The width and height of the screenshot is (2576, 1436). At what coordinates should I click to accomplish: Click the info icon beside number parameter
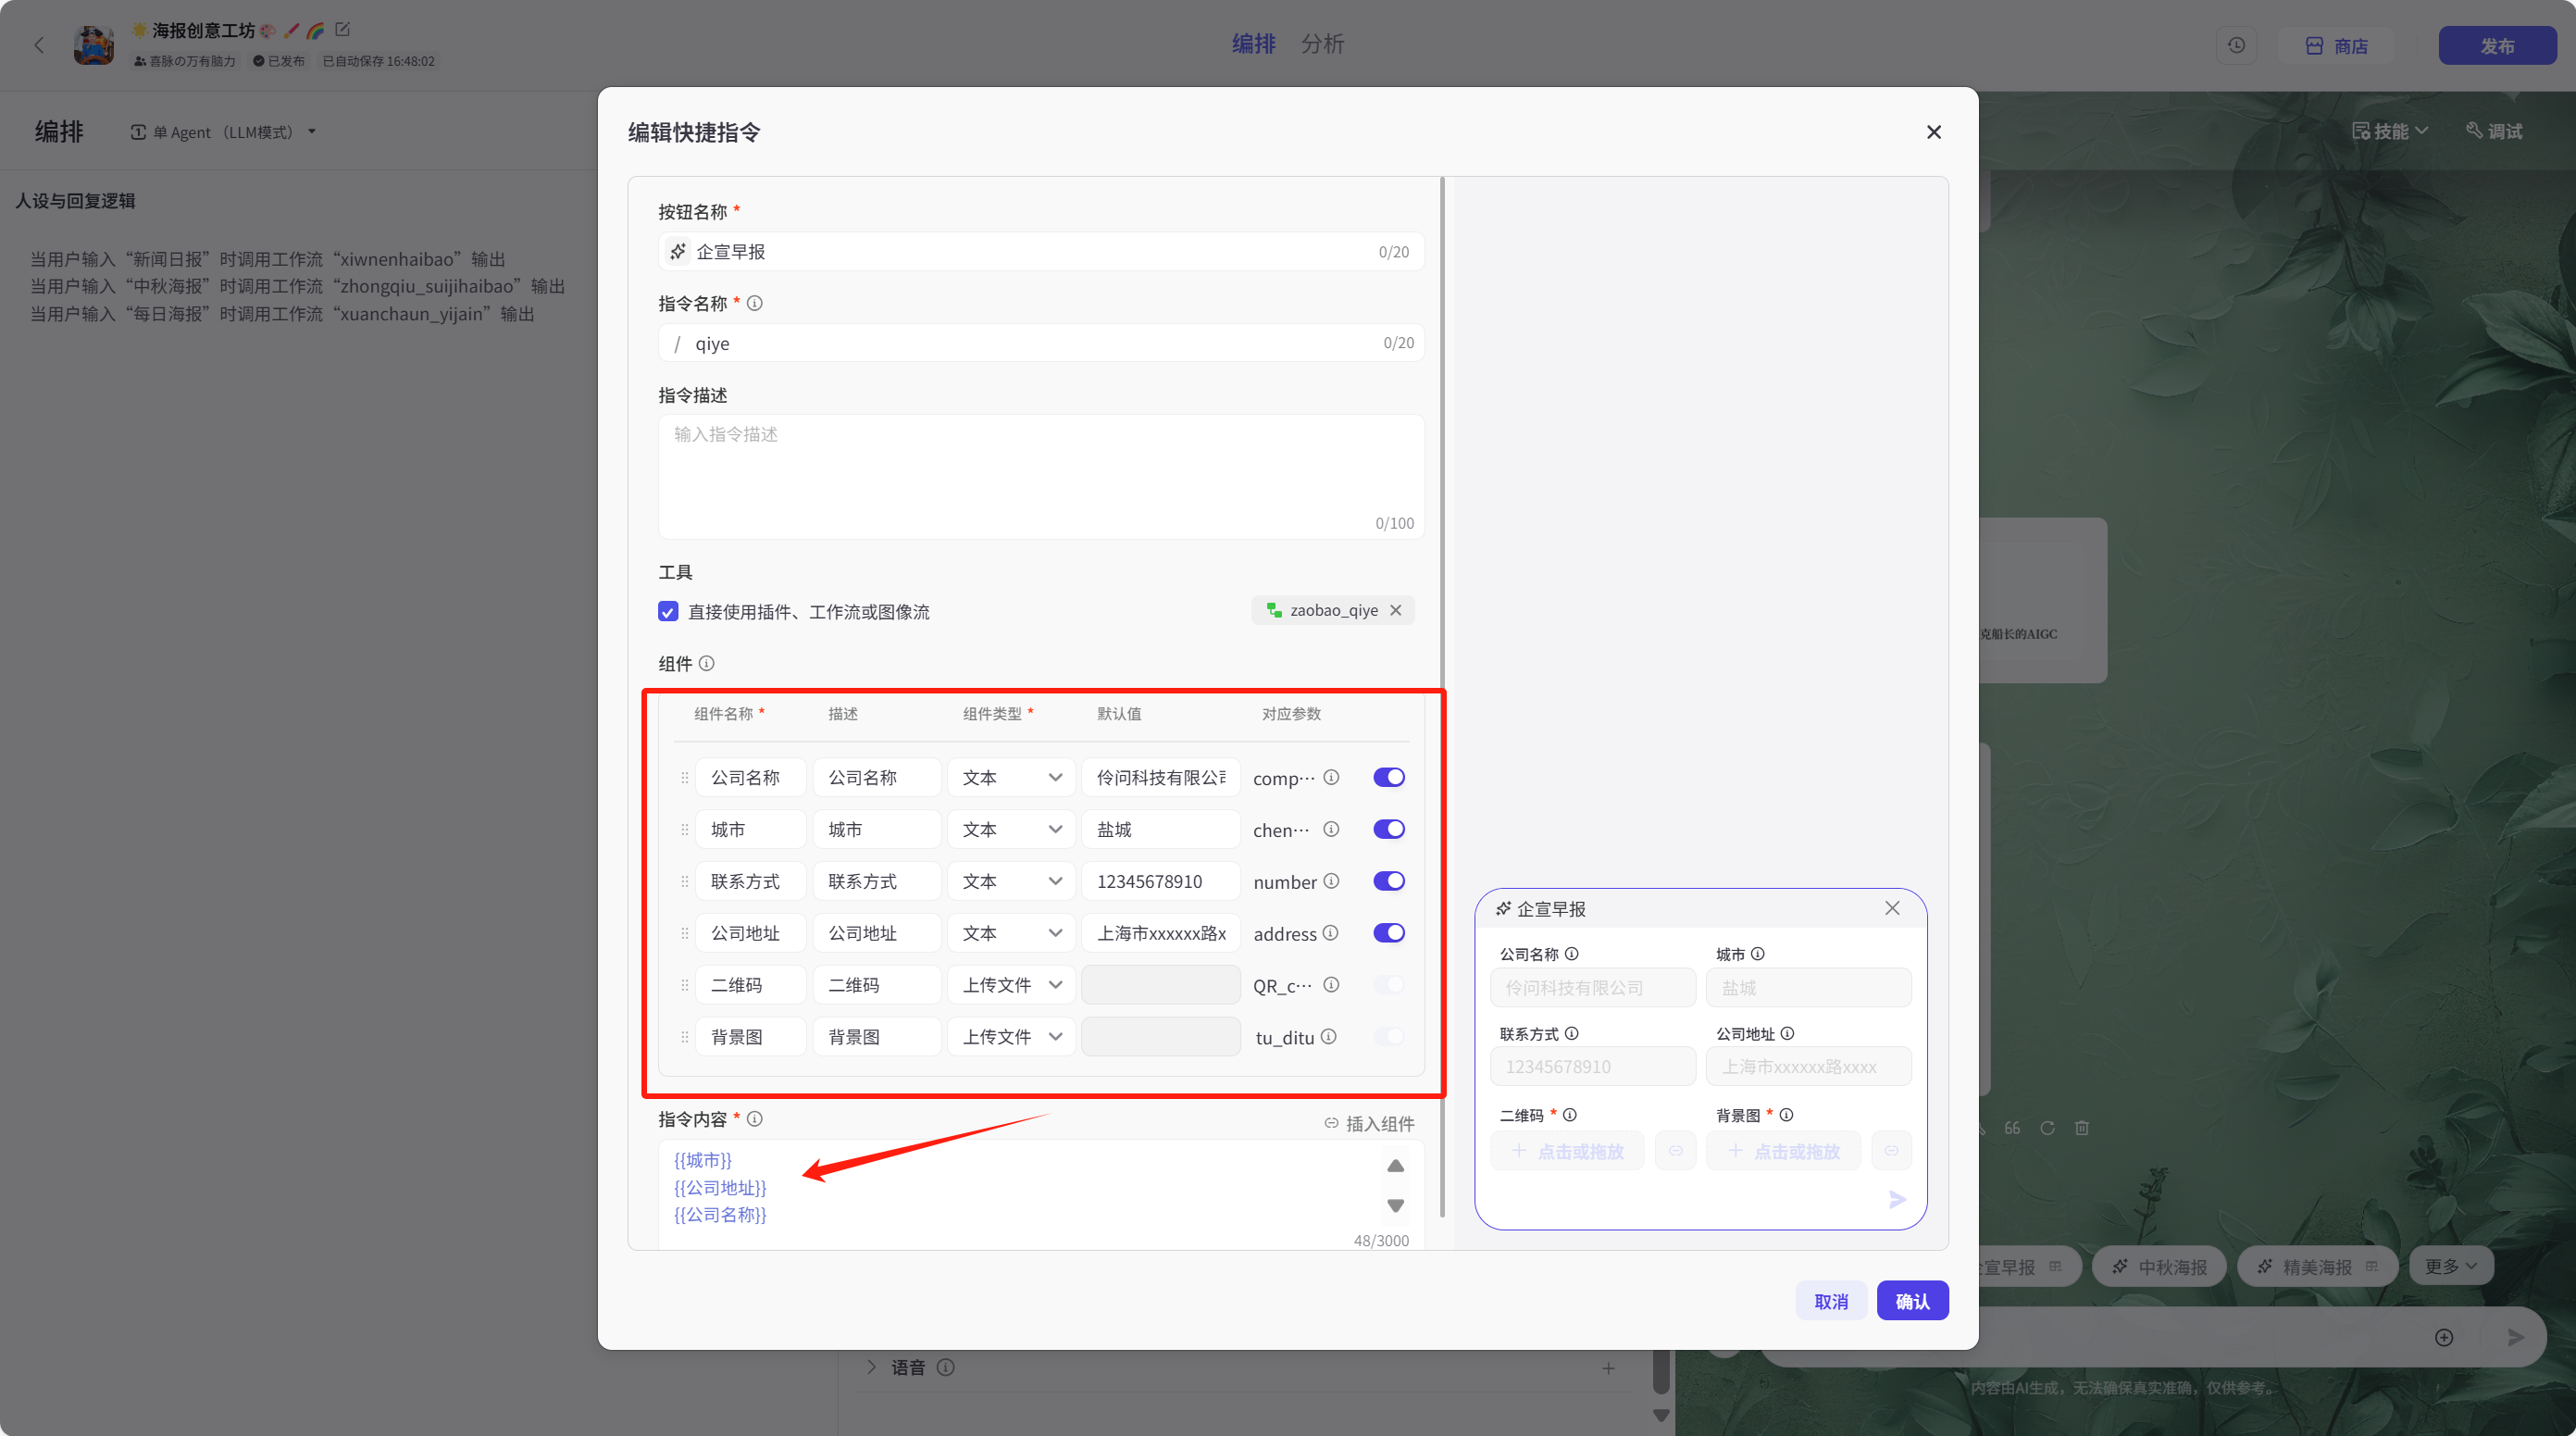tap(1331, 881)
